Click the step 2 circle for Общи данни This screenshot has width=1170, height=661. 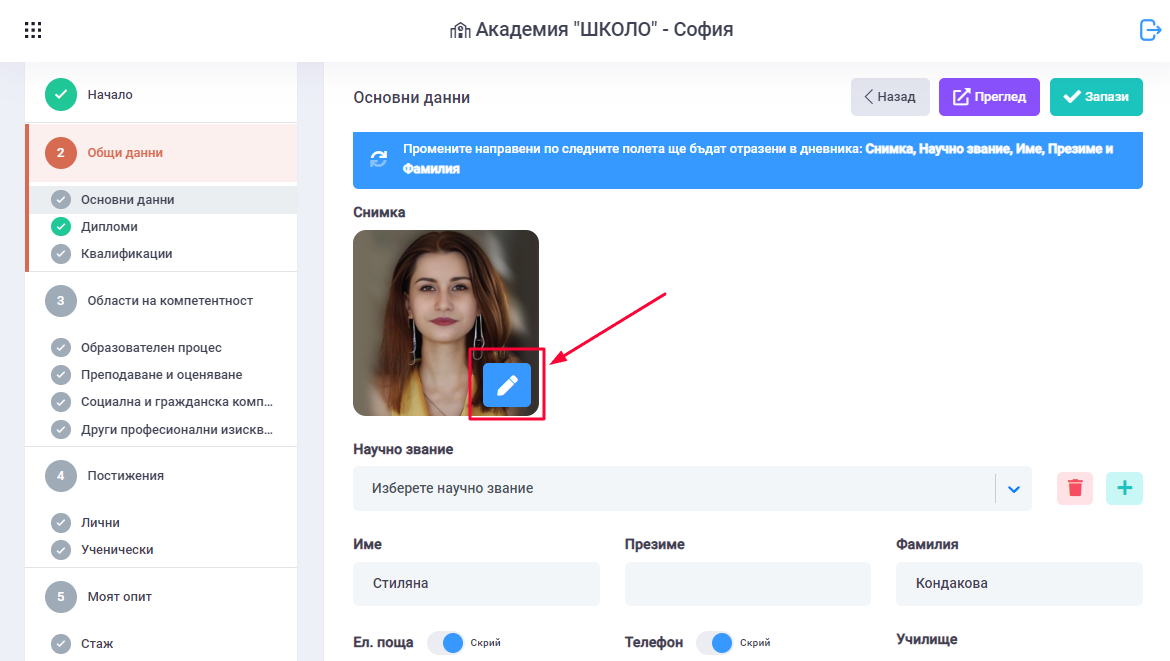(60, 153)
